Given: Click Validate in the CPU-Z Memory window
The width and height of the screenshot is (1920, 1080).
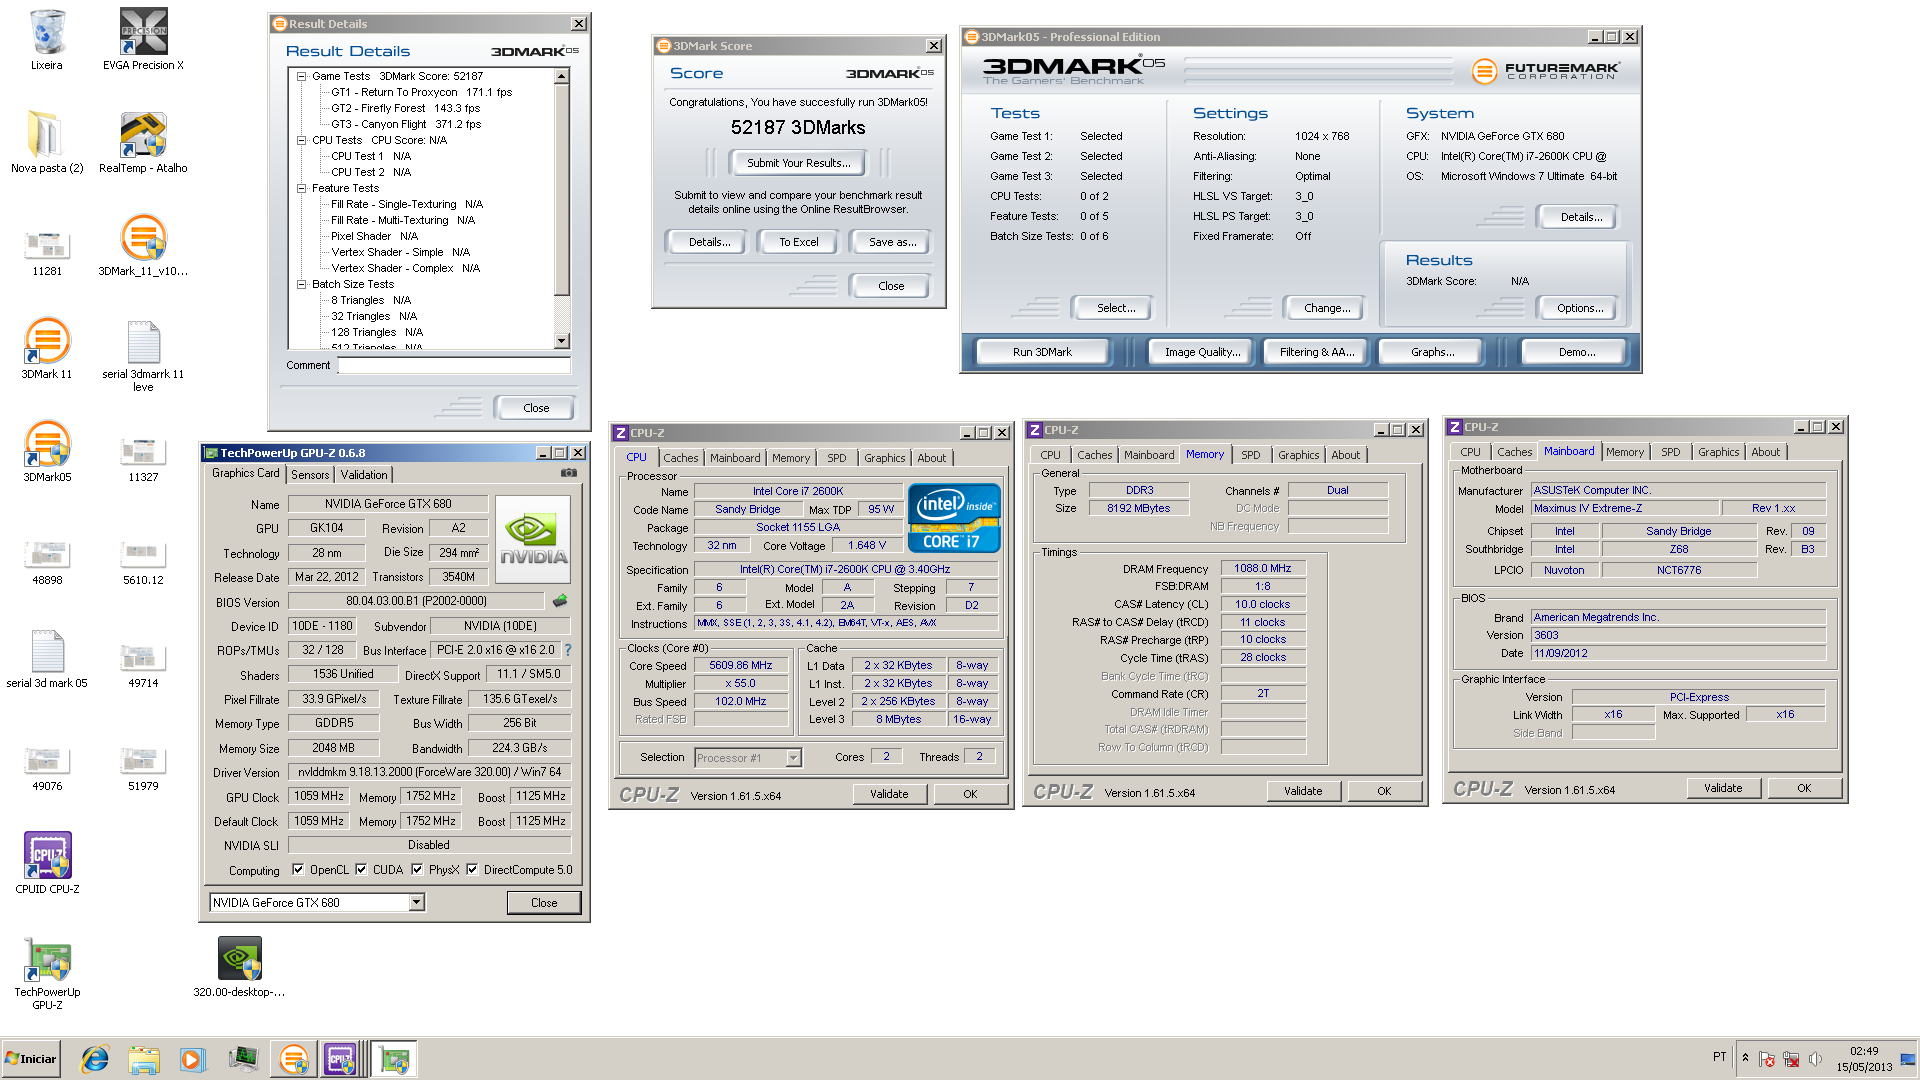Looking at the screenshot, I should coord(1302,791).
